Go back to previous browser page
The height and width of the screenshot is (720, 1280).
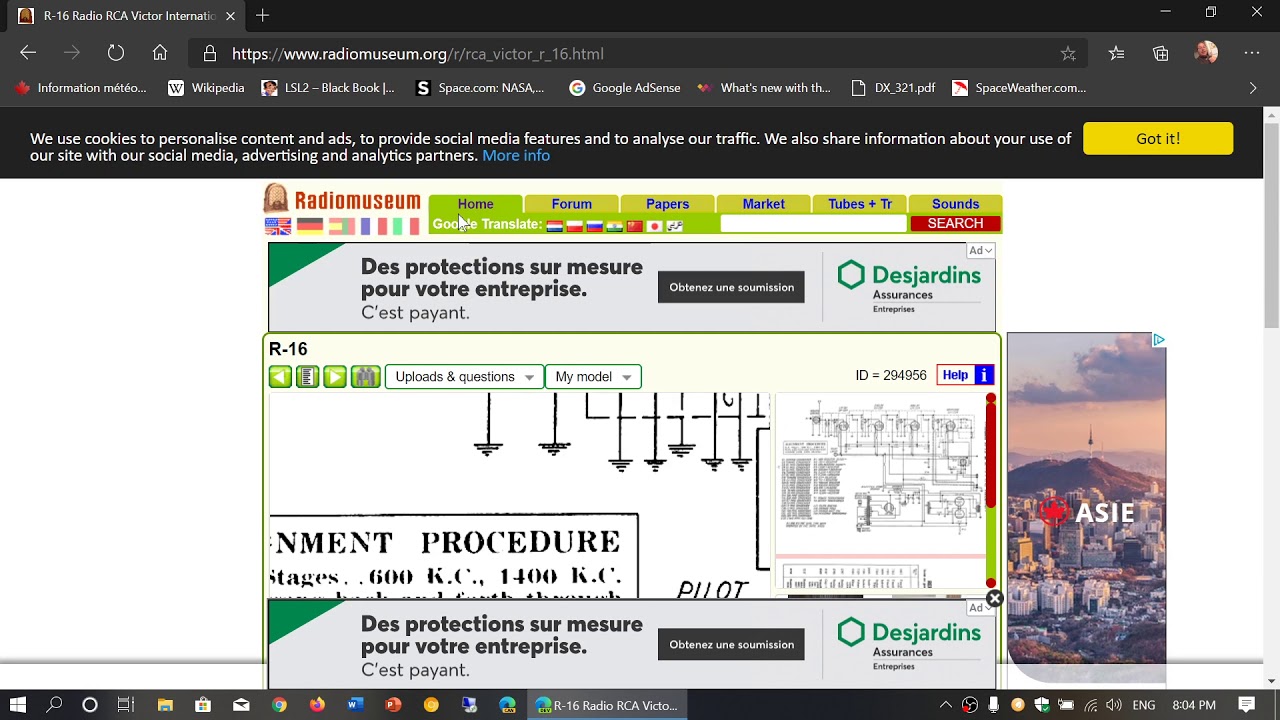click(28, 53)
